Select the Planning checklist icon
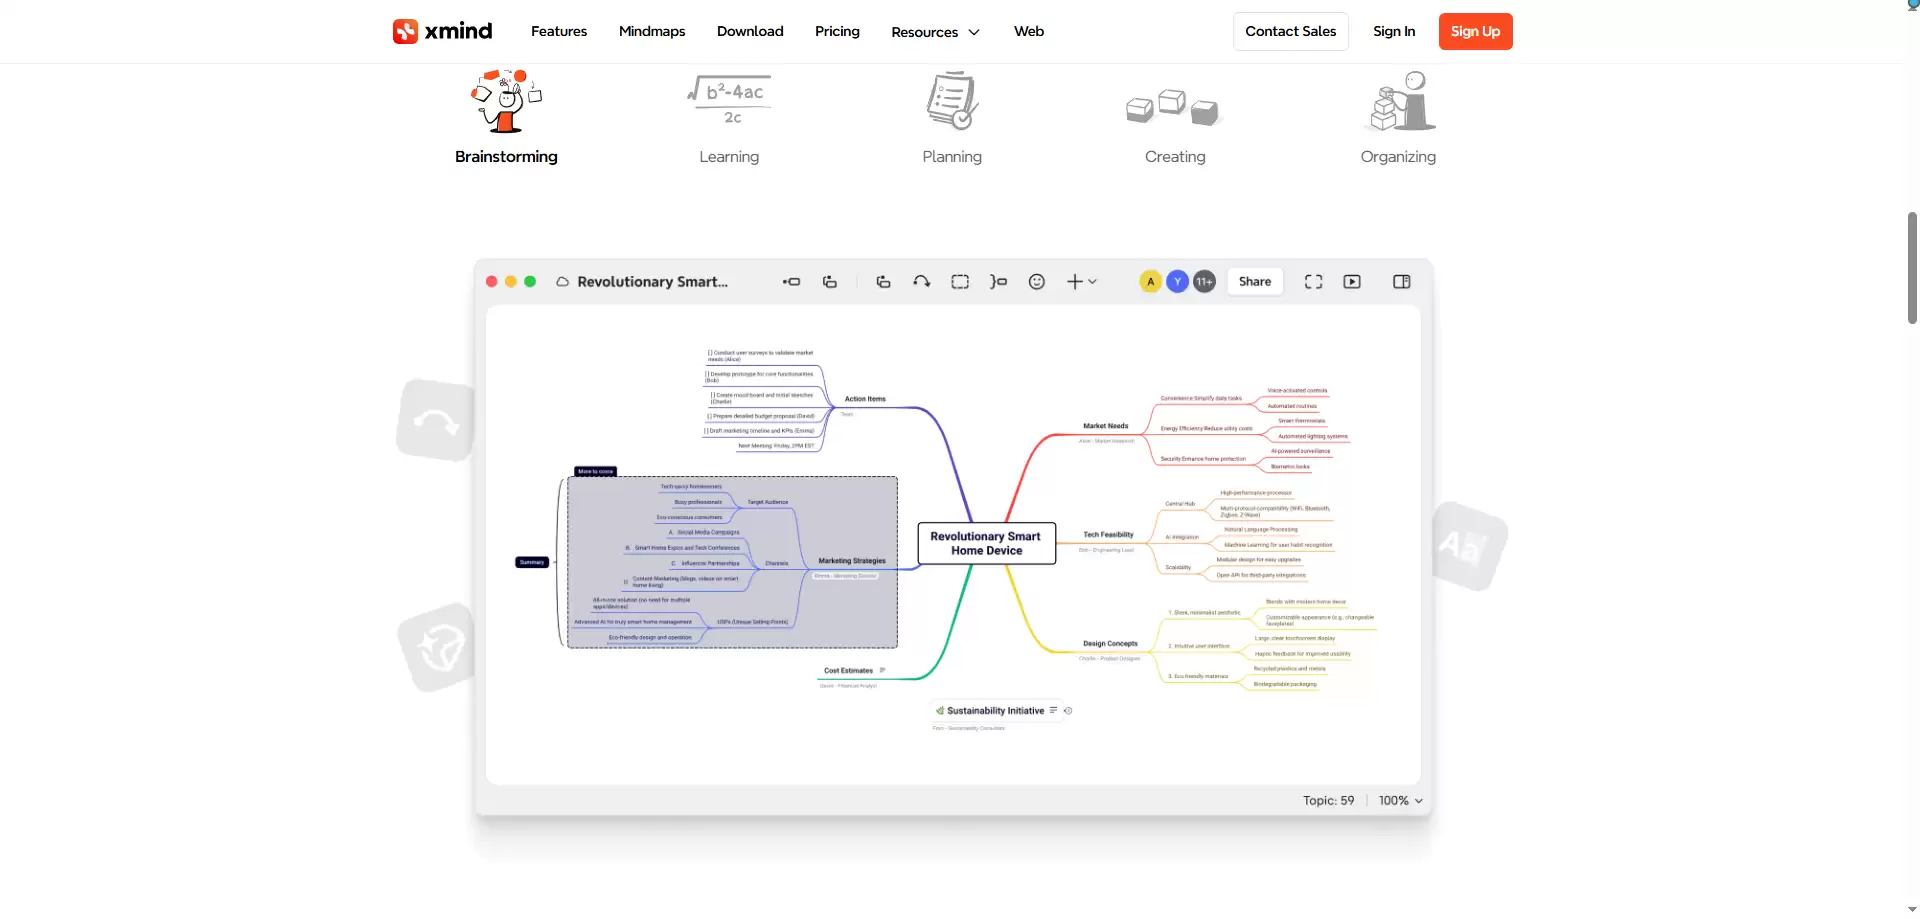 [952, 100]
